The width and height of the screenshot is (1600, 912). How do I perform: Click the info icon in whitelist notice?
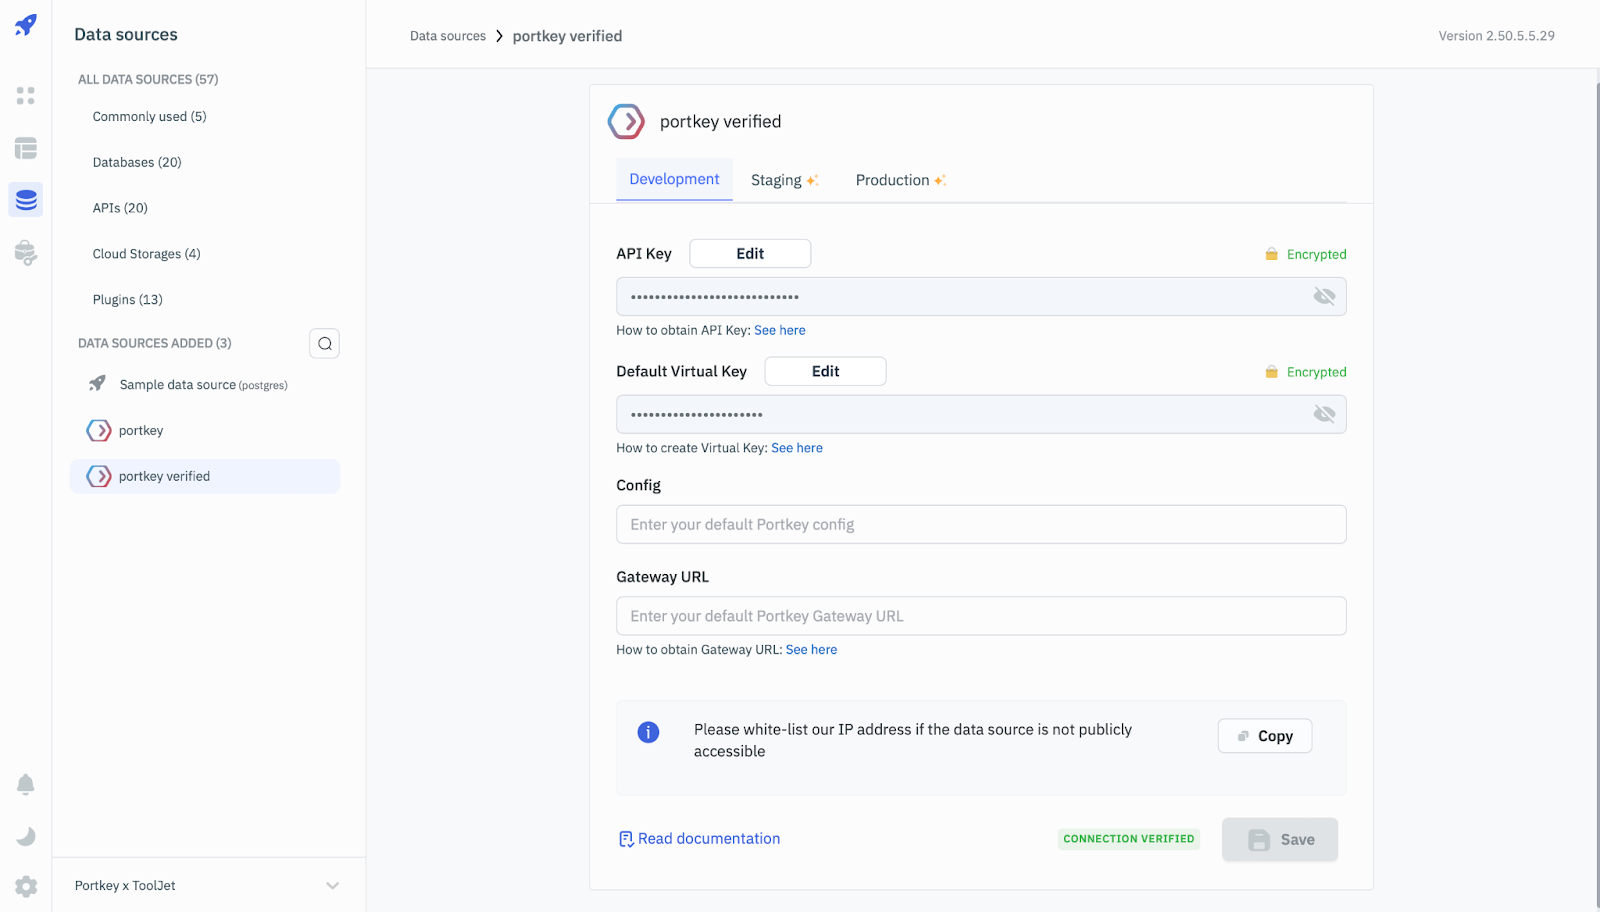[648, 733]
